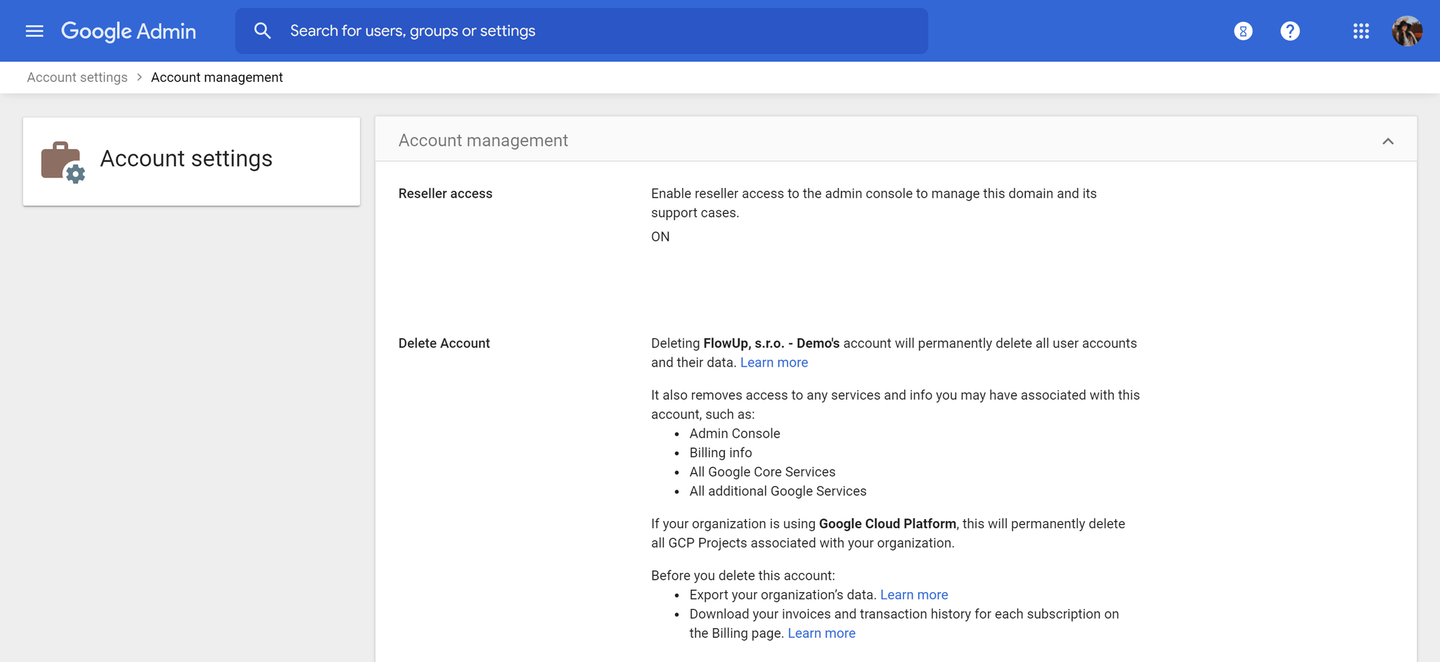Collapse the Account management section
The image size is (1440, 662).
tap(1388, 141)
